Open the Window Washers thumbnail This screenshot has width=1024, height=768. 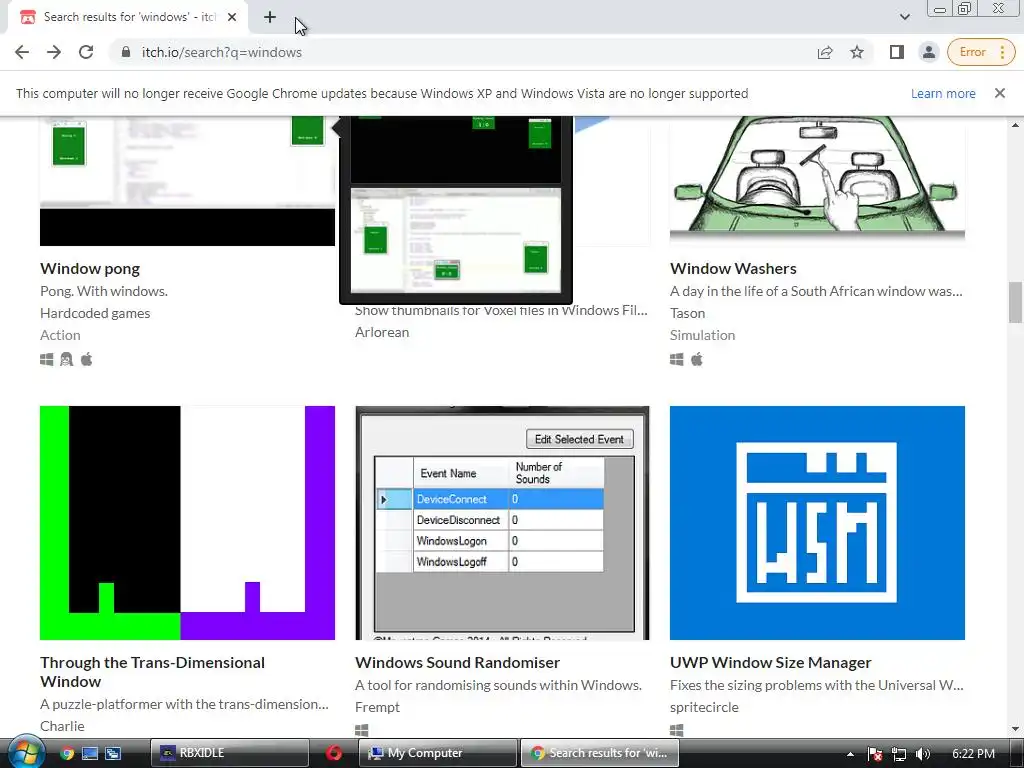817,181
